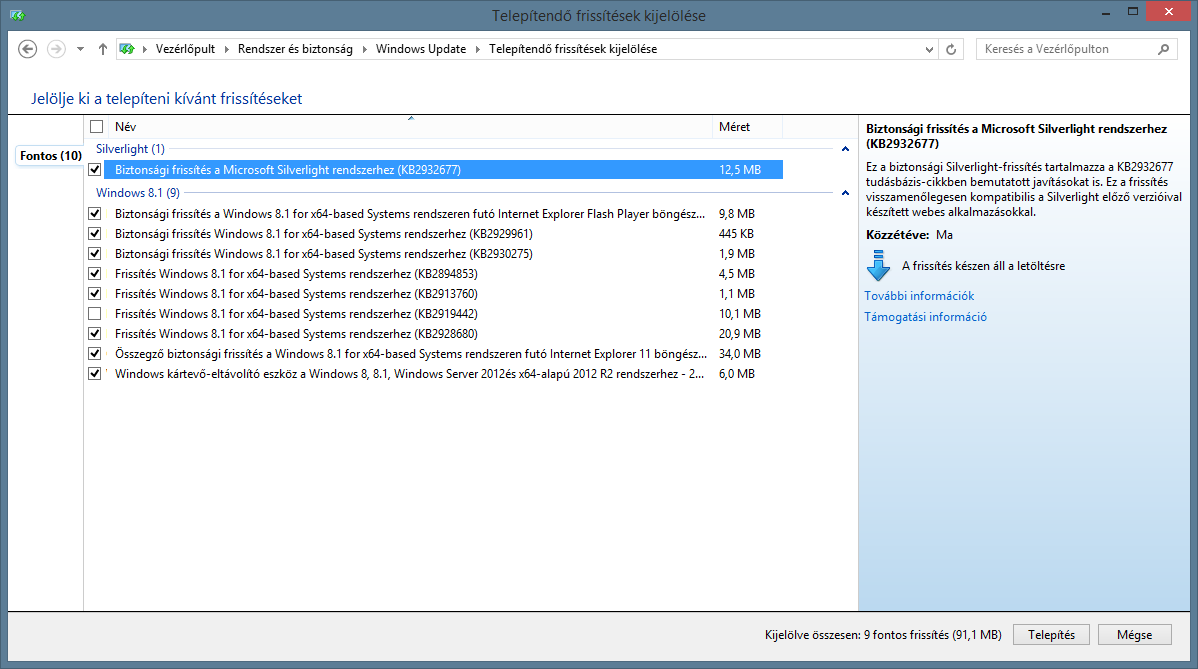Select the Windows kártevő-eltávolító eszköz row text

(410, 373)
